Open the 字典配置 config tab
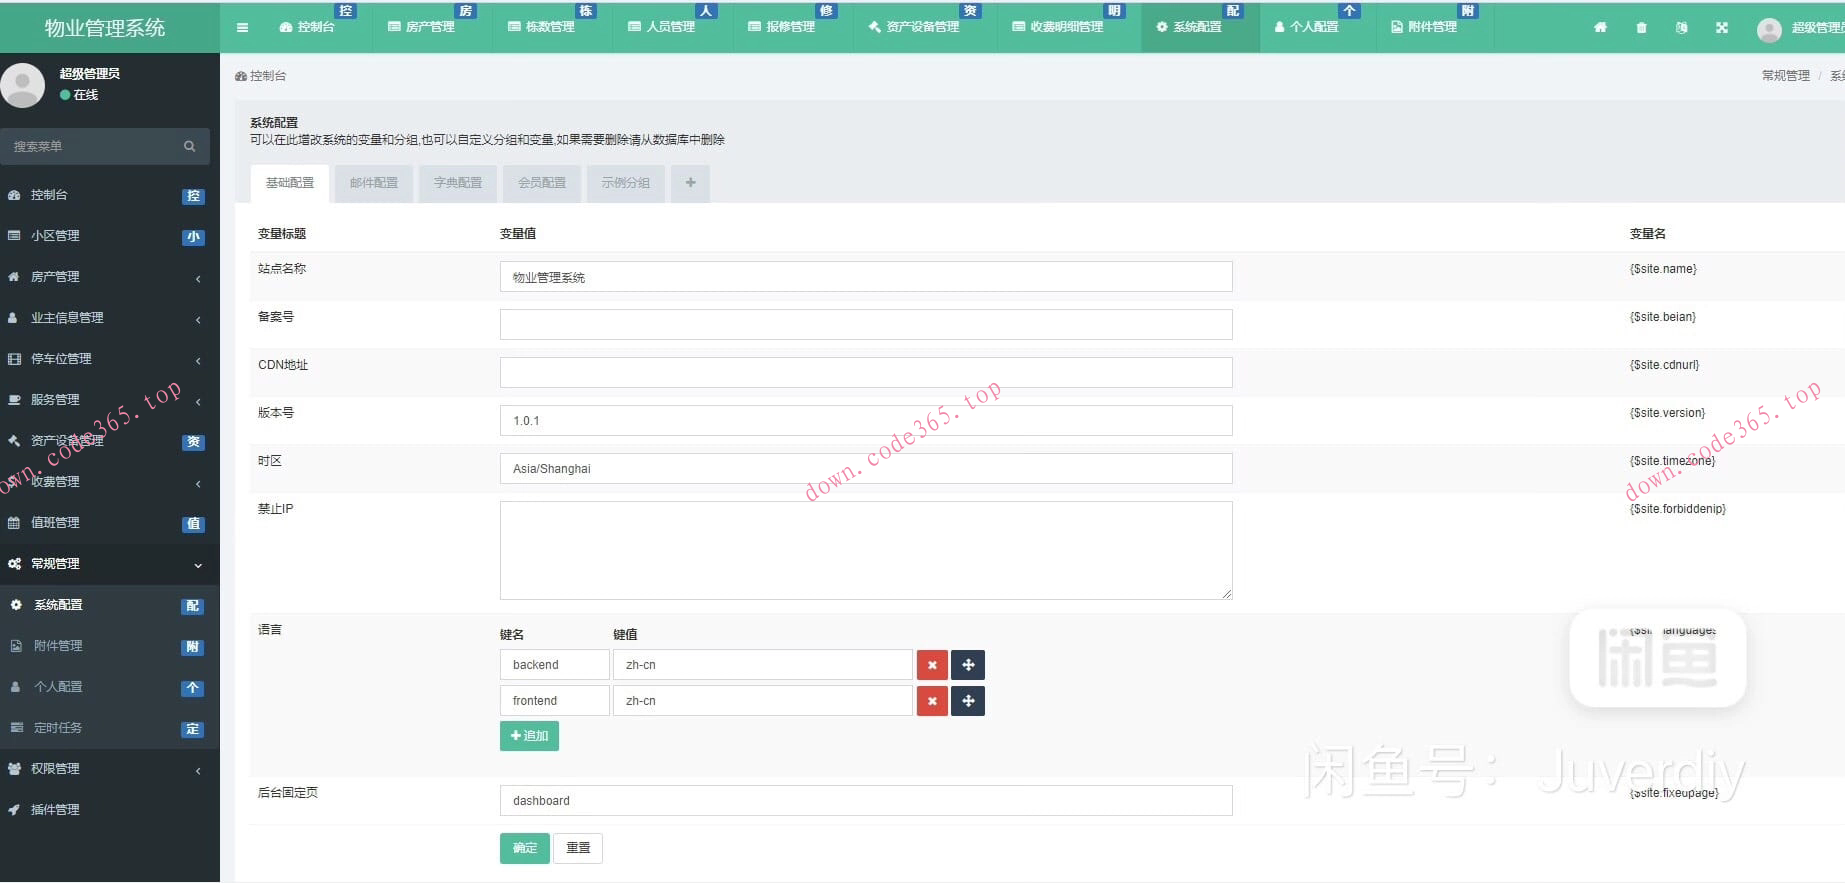 click(x=458, y=183)
